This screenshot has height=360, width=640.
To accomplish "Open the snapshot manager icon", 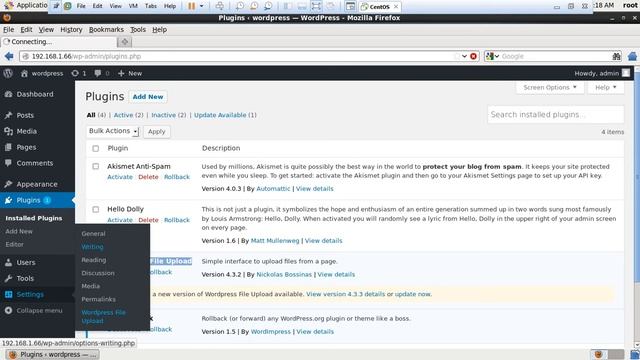I will (268, 6).
